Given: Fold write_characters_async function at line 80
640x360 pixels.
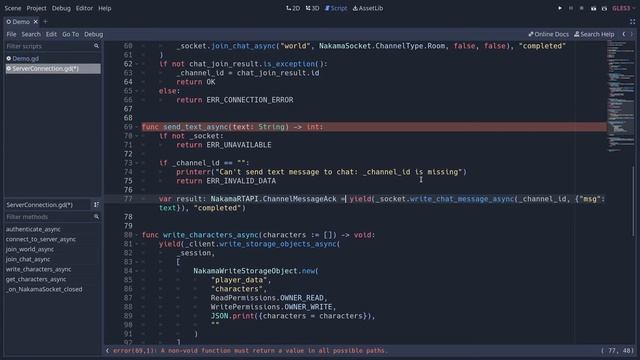Looking at the screenshot, I should tap(137, 235).
